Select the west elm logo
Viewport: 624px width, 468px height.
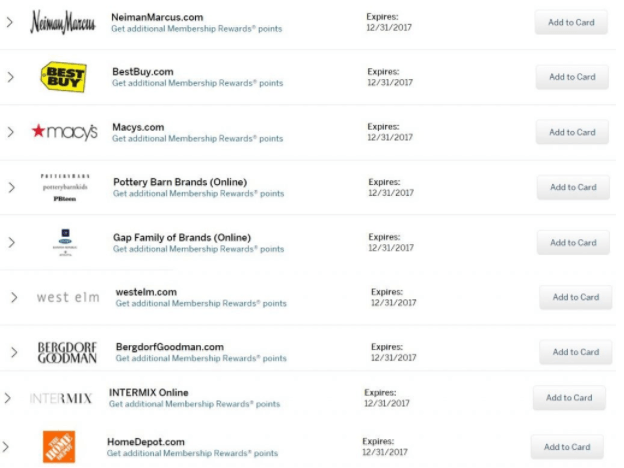[68, 297]
